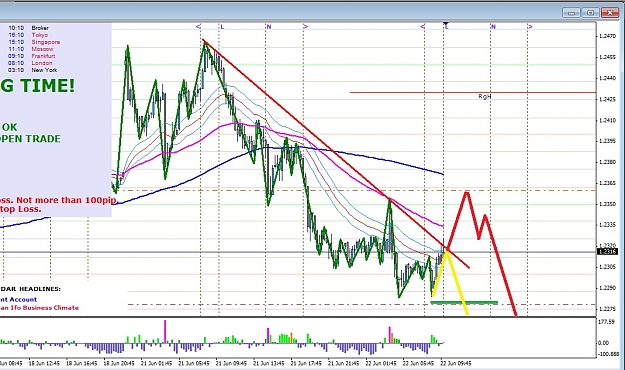The width and height of the screenshot is (625, 370).
Task: Click the green 'G TIME!' banner text
Action: pyautogui.click(x=37, y=86)
